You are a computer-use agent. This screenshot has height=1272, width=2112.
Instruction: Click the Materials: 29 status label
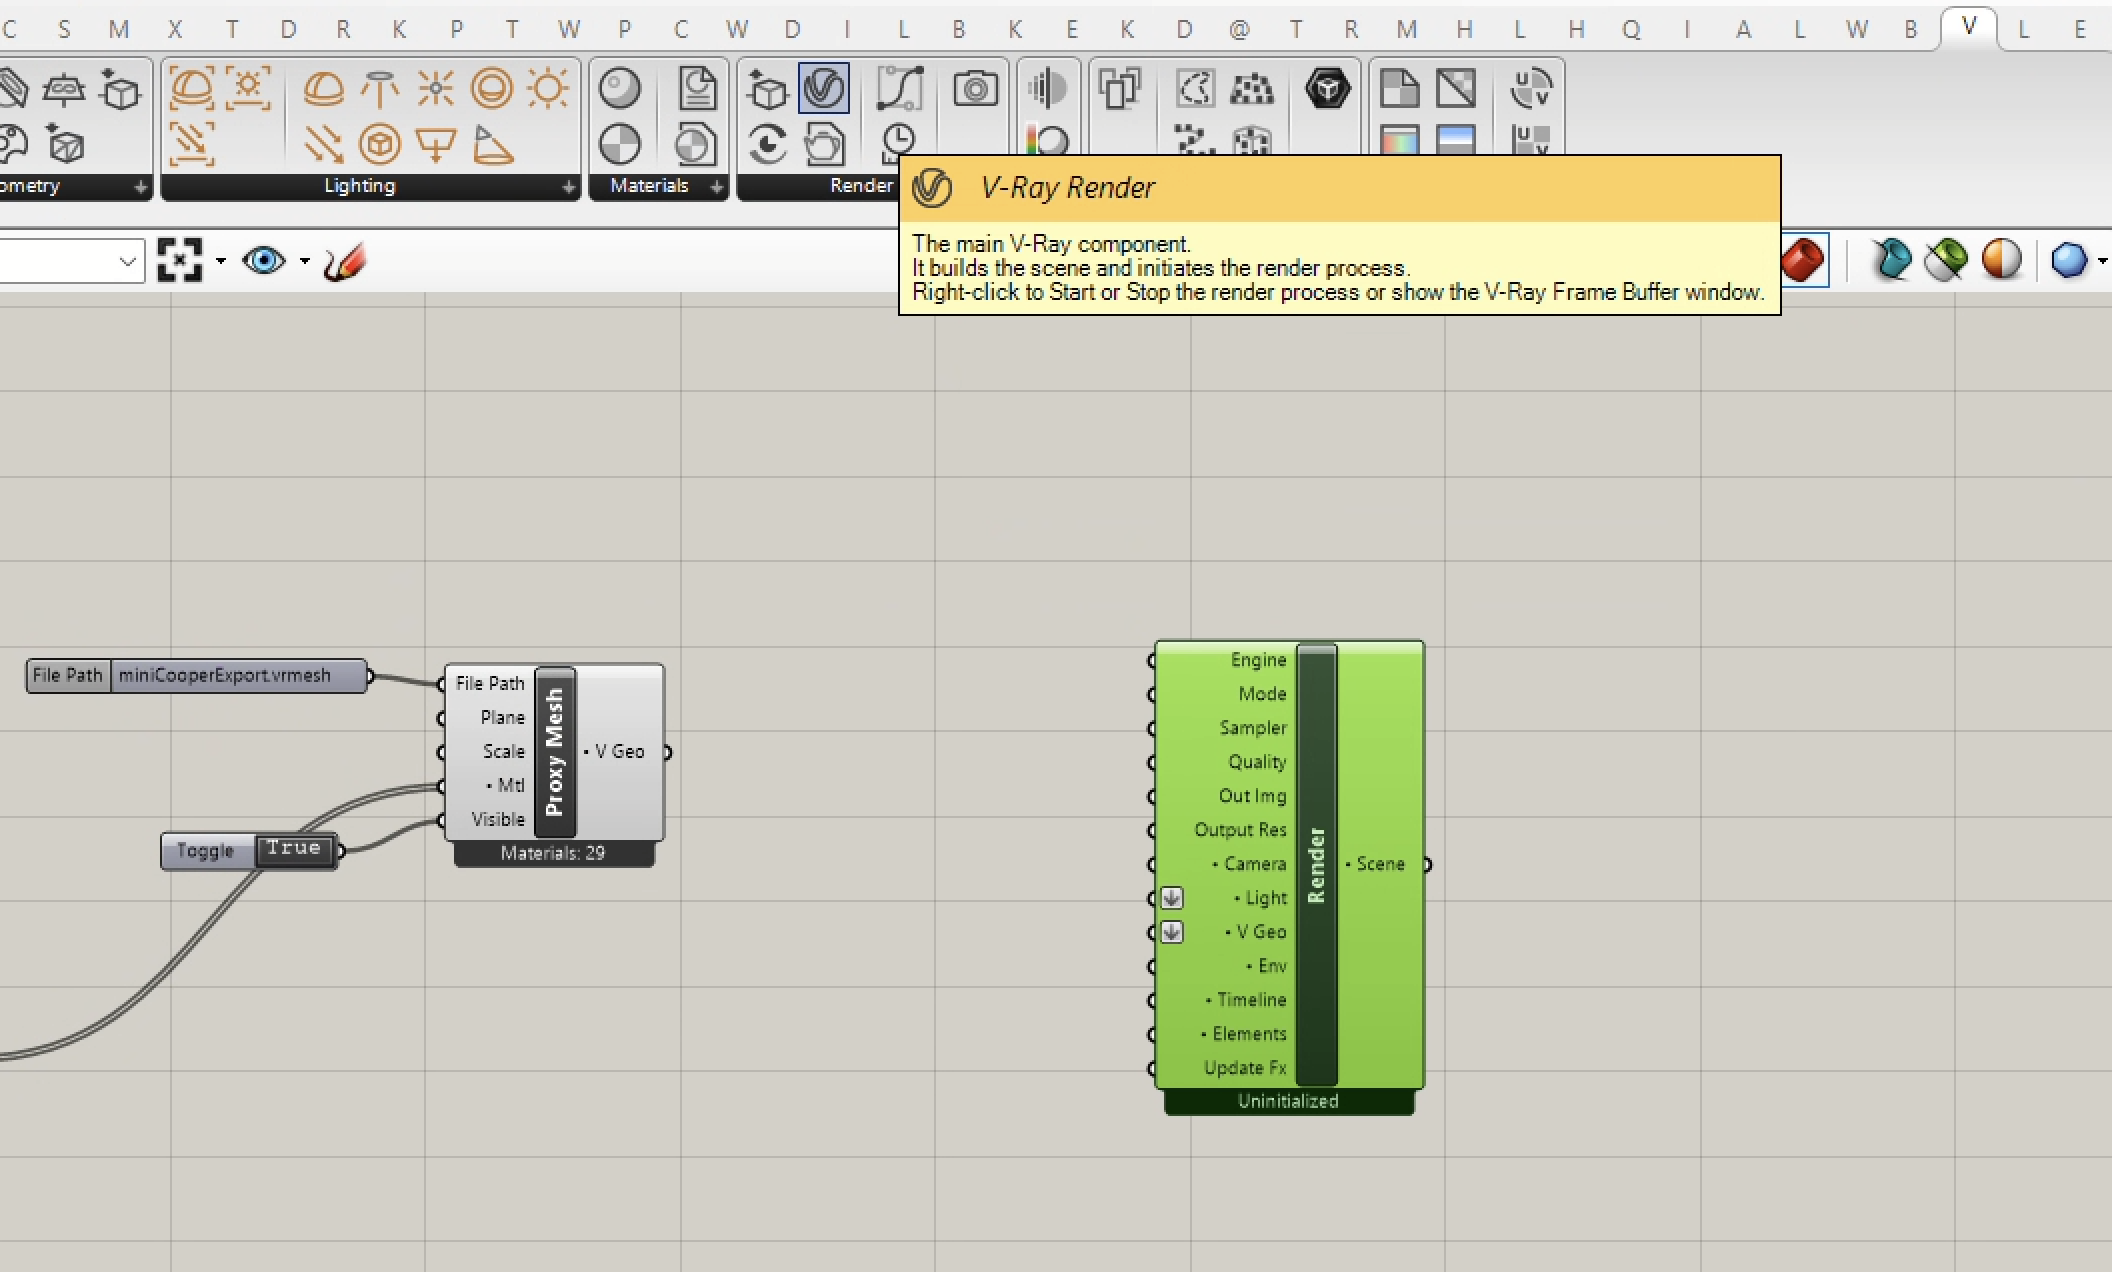(554, 854)
